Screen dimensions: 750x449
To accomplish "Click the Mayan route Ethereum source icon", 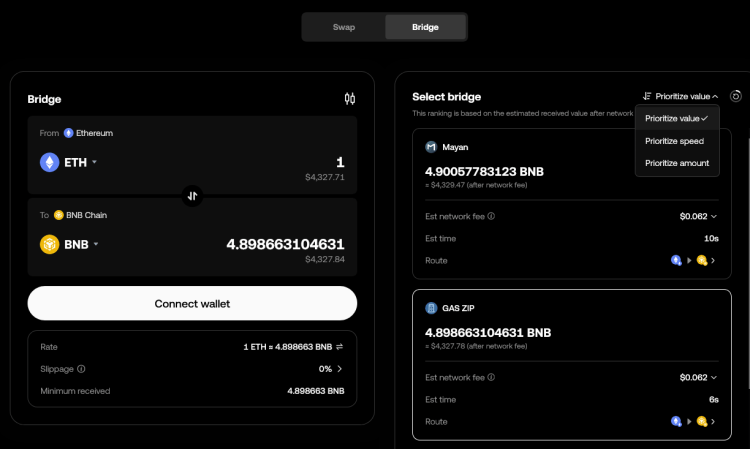I will click(x=676, y=260).
